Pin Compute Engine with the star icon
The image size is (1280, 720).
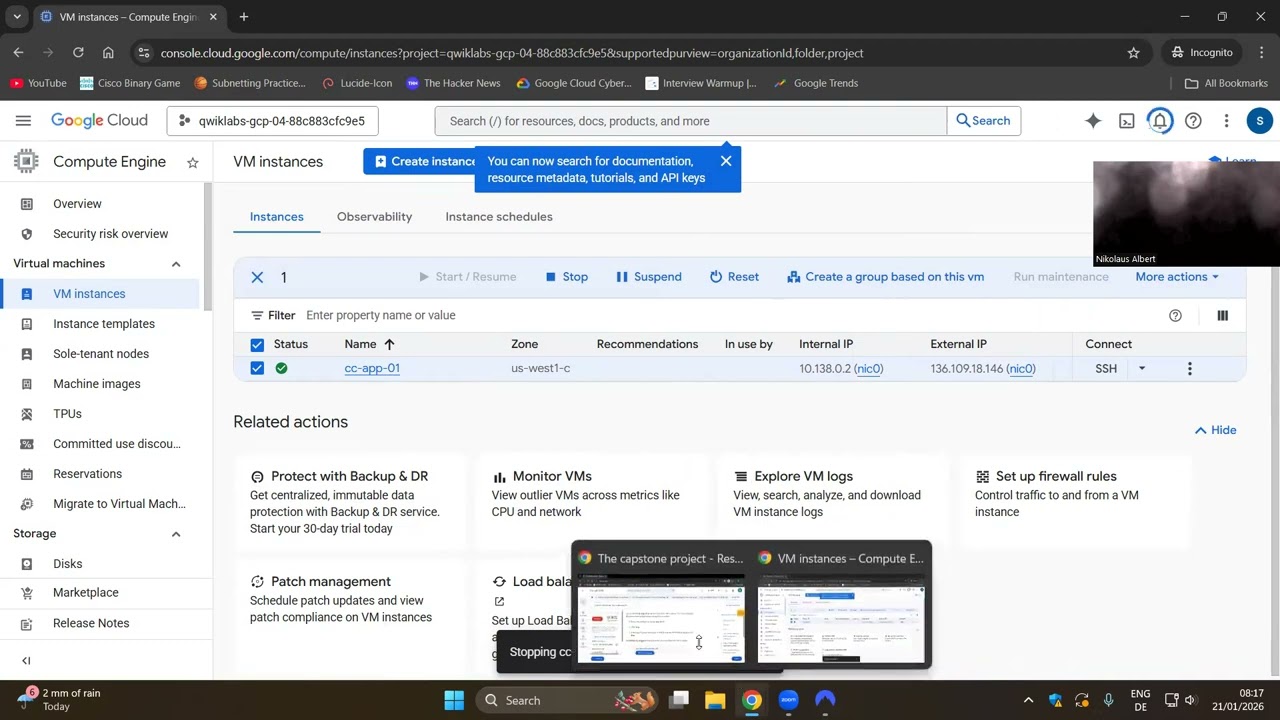pos(193,162)
